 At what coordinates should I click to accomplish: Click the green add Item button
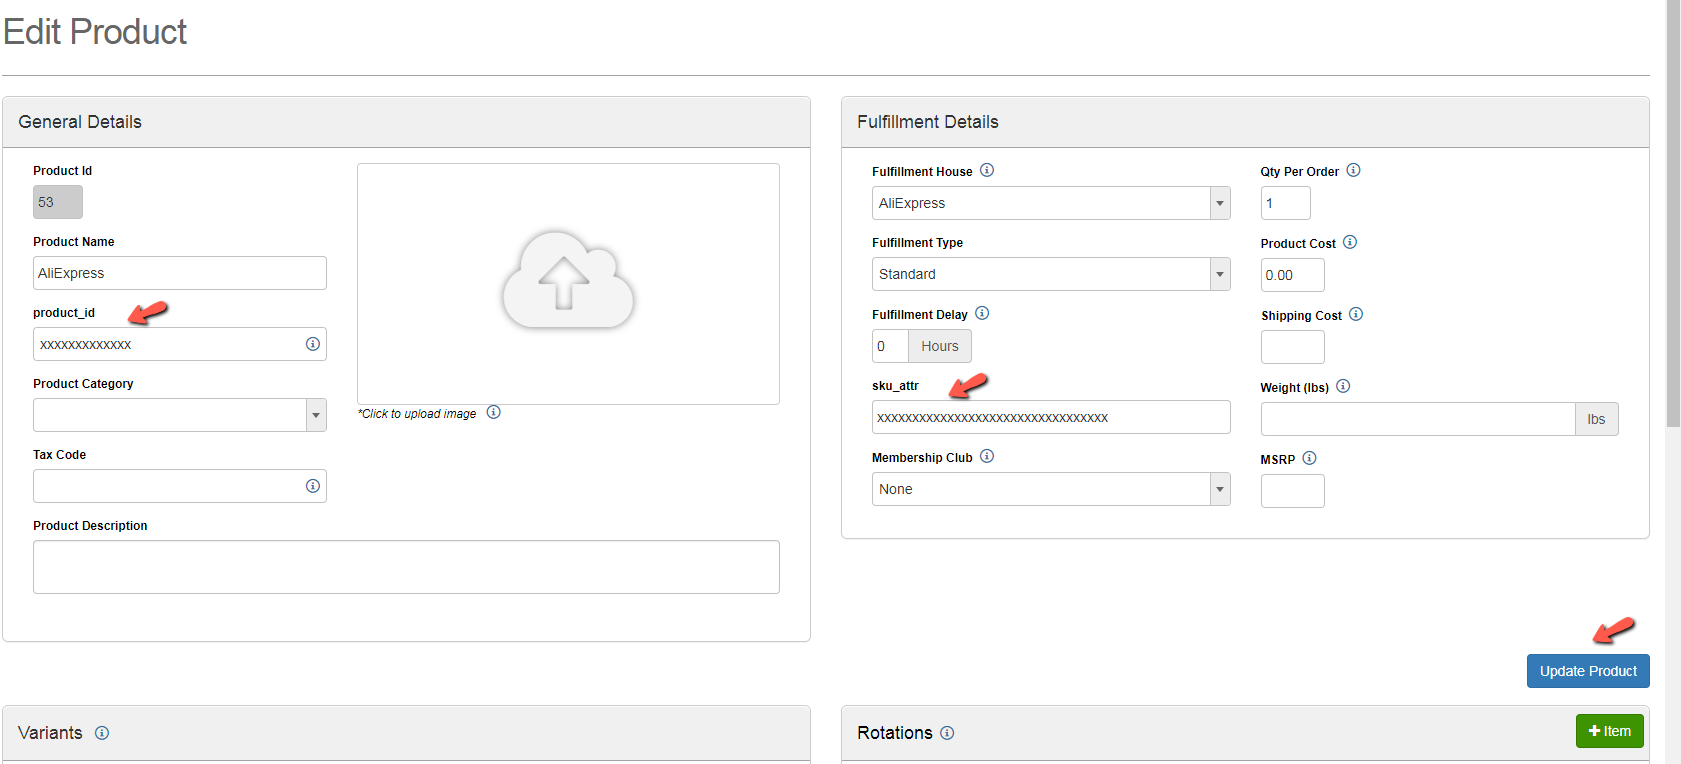(x=1609, y=731)
